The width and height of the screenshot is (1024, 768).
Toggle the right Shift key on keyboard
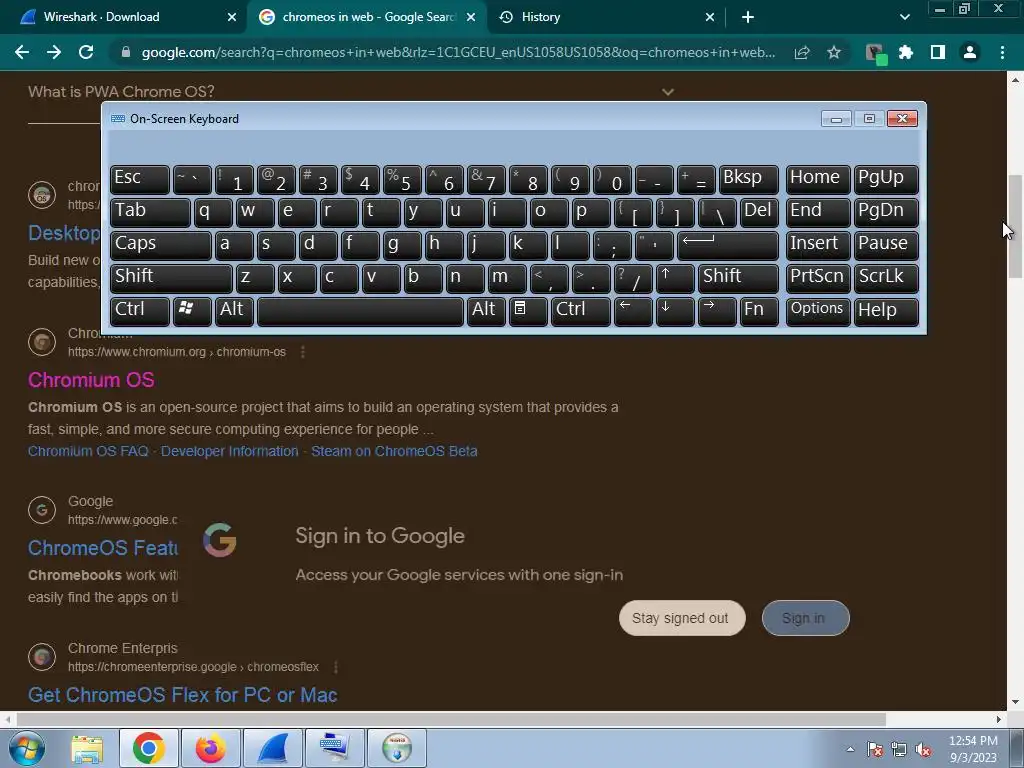739,278
